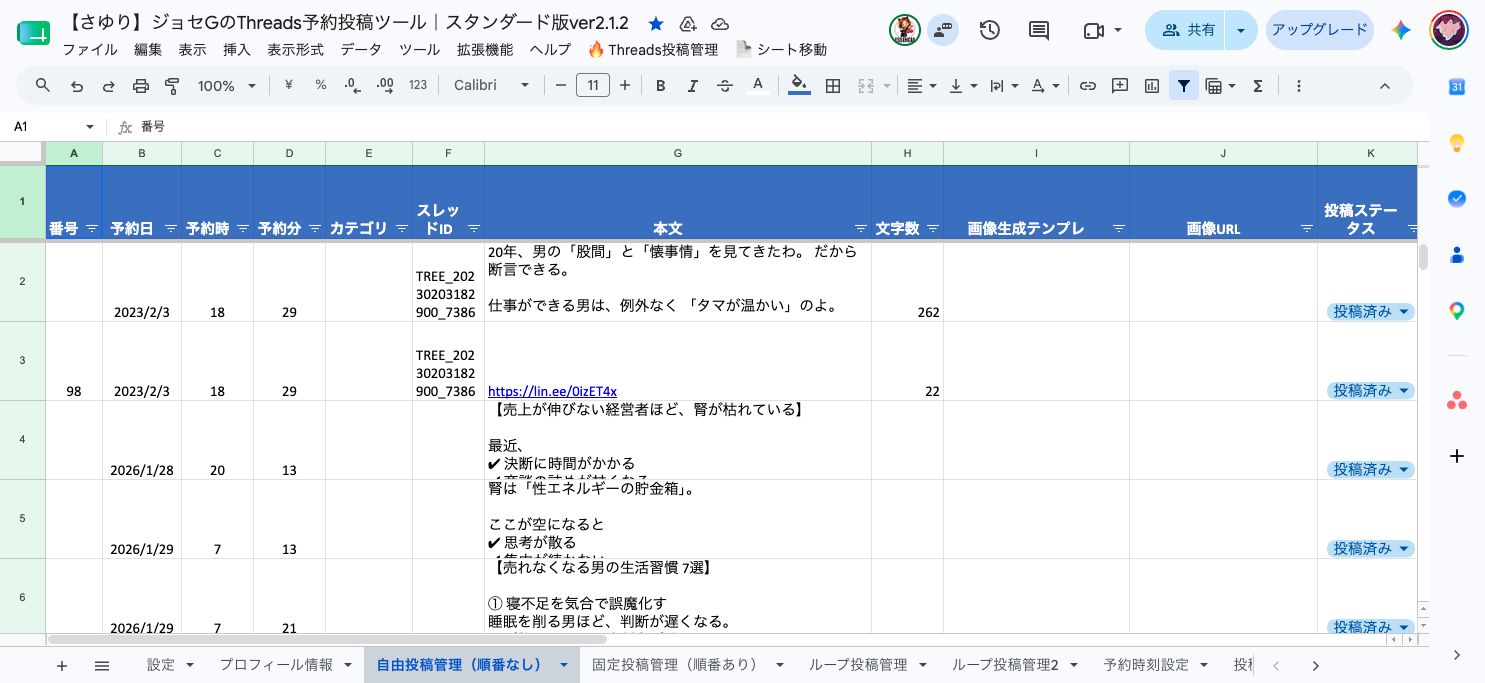Open the ファイル menu

tap(89, 49)
